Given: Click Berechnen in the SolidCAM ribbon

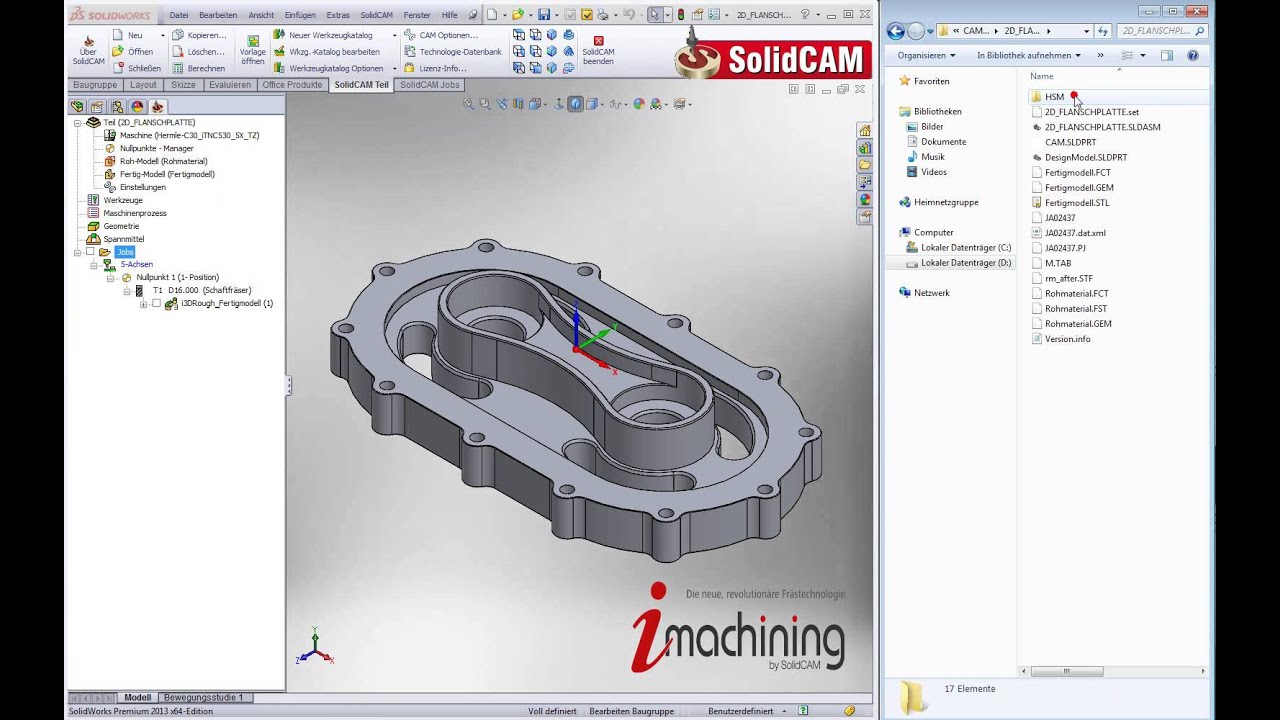Looking at the screenshot, I should point(197,68).
